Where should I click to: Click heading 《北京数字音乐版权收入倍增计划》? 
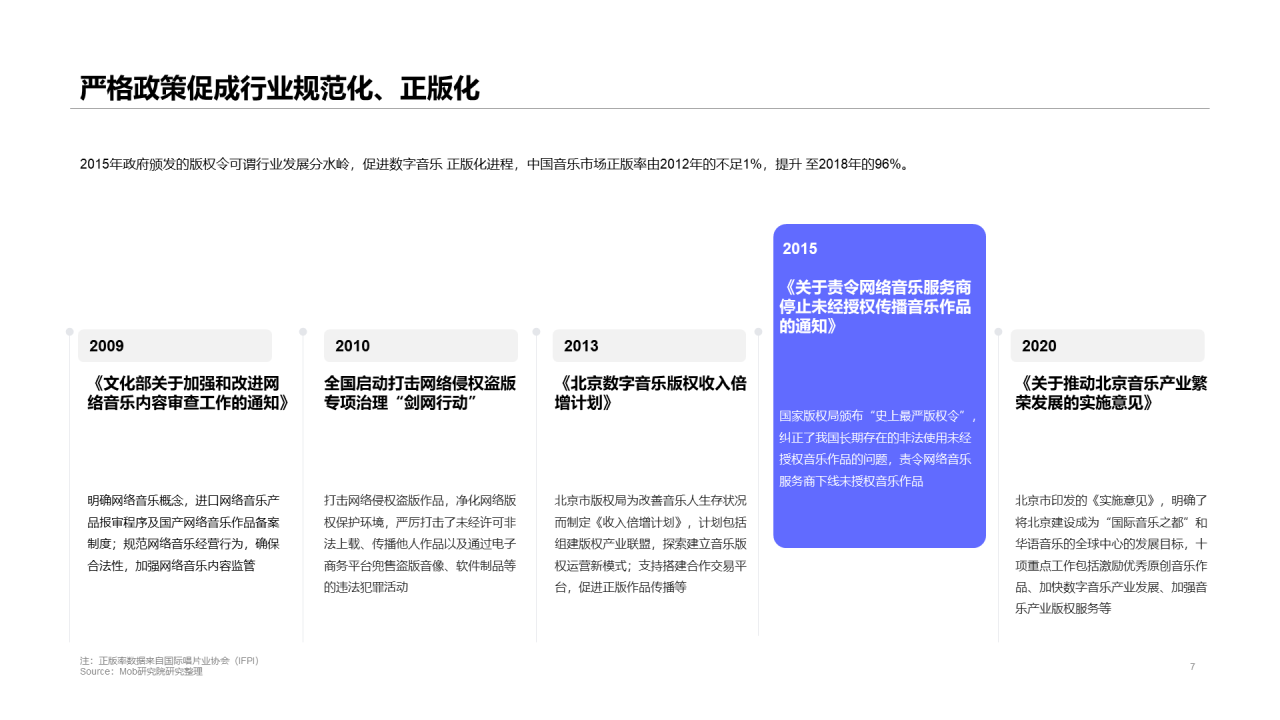pos(650,393)
